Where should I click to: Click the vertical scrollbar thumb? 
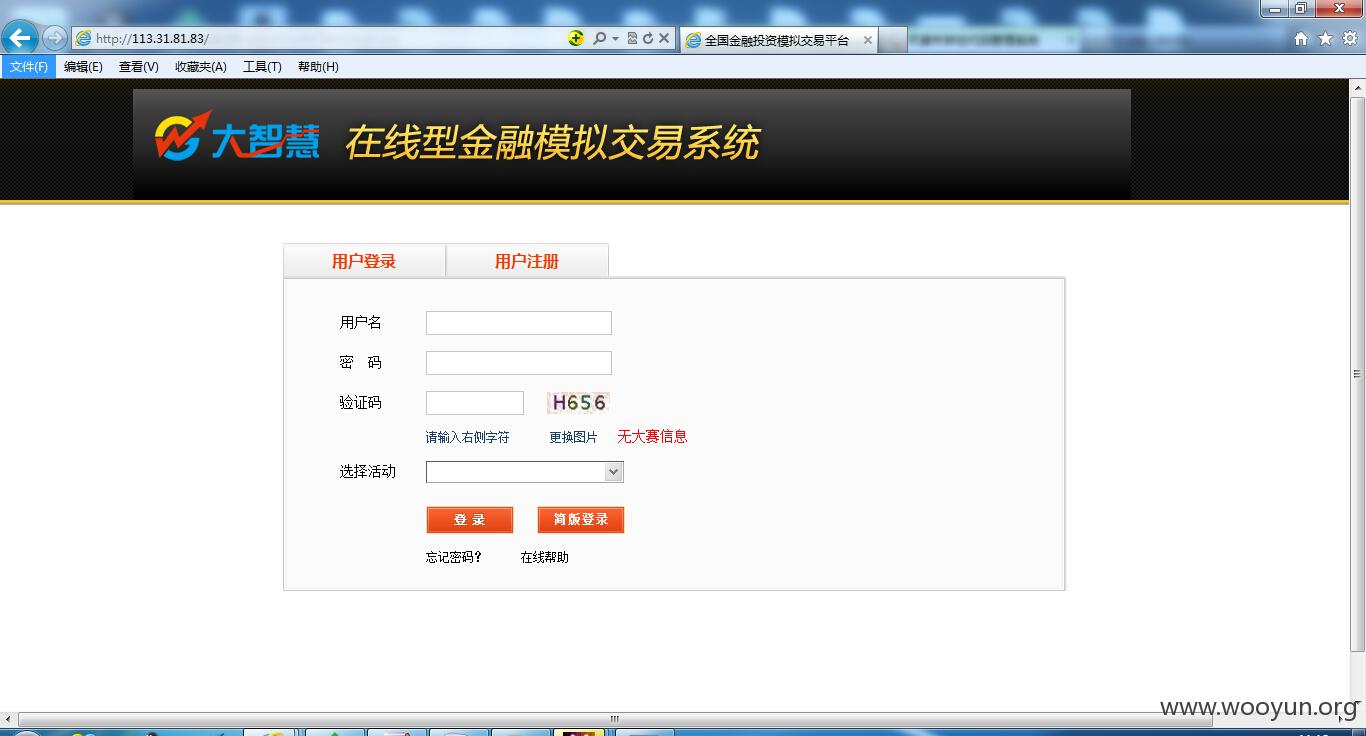[x=1357, y=374]
